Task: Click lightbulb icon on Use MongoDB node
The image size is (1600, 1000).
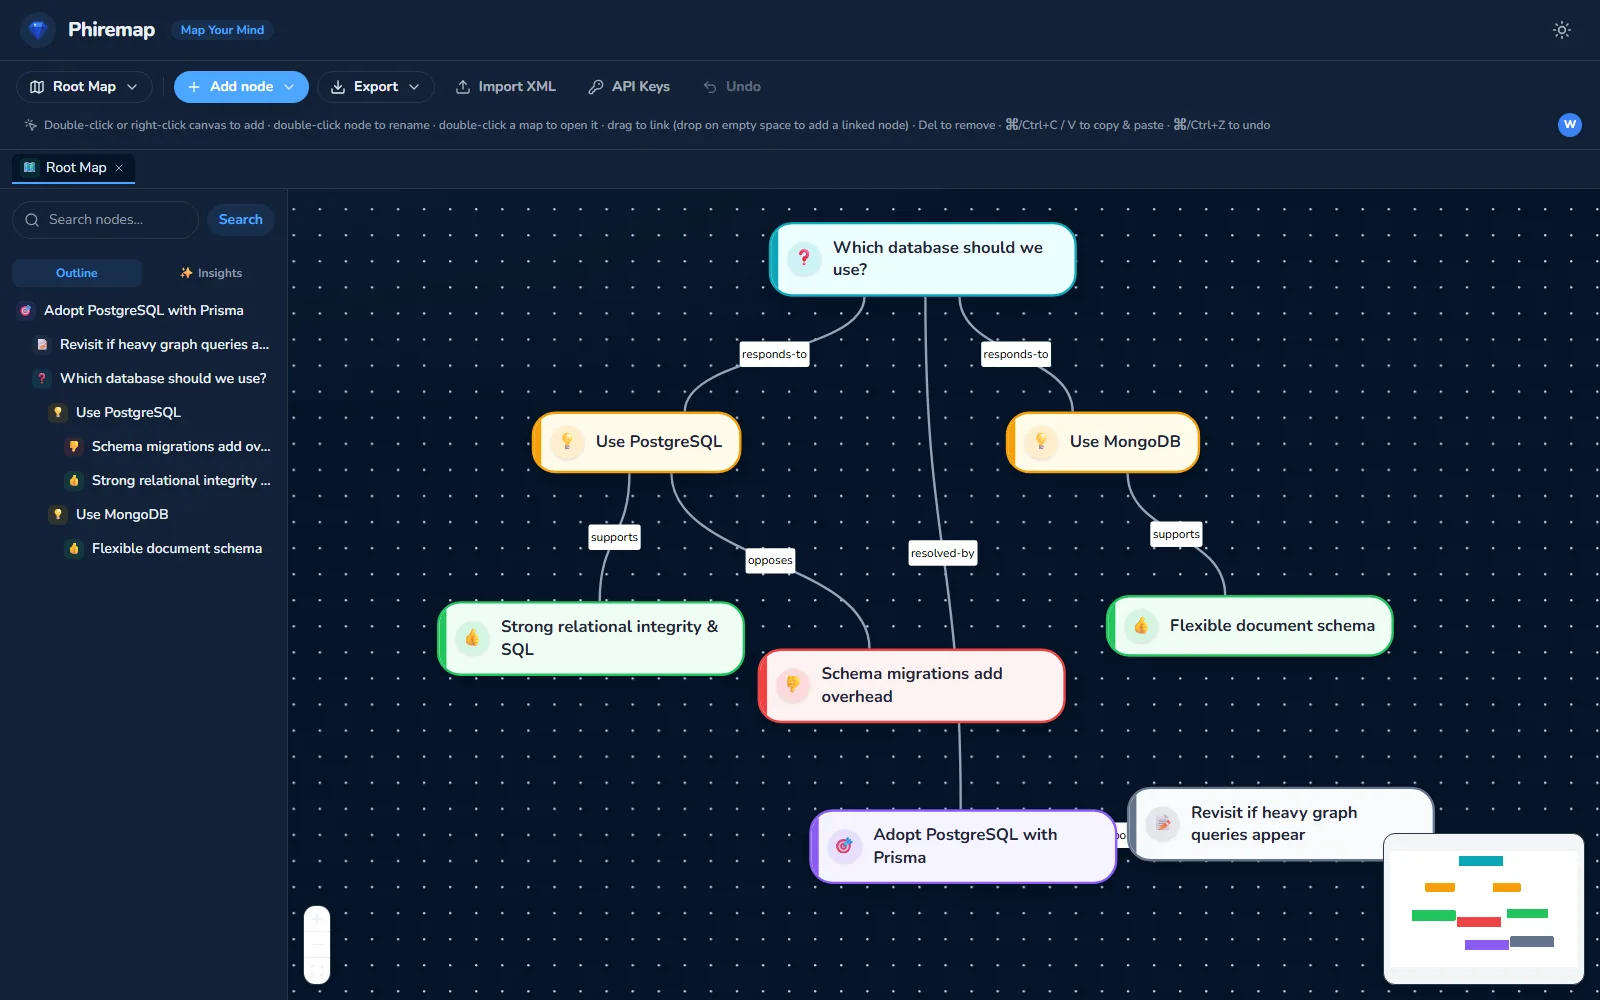Action: [1041, 442]
